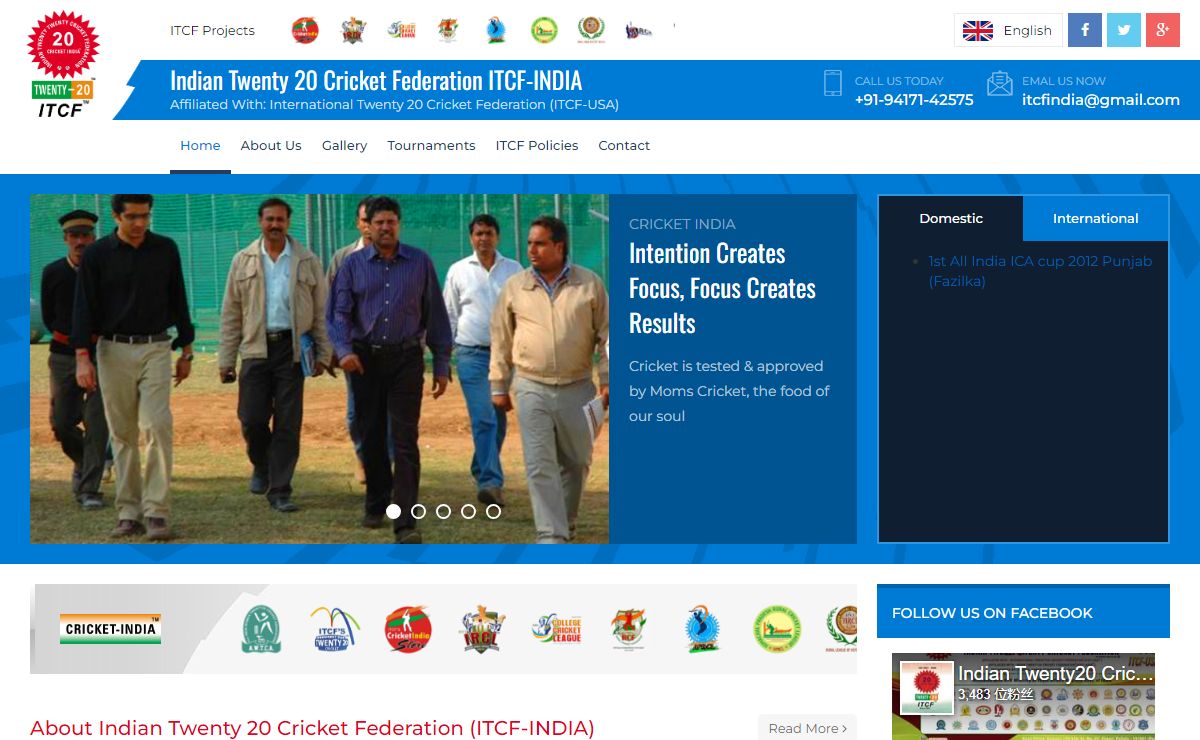
Task: Open the Google Plus icon
Action: [1163, 30]
